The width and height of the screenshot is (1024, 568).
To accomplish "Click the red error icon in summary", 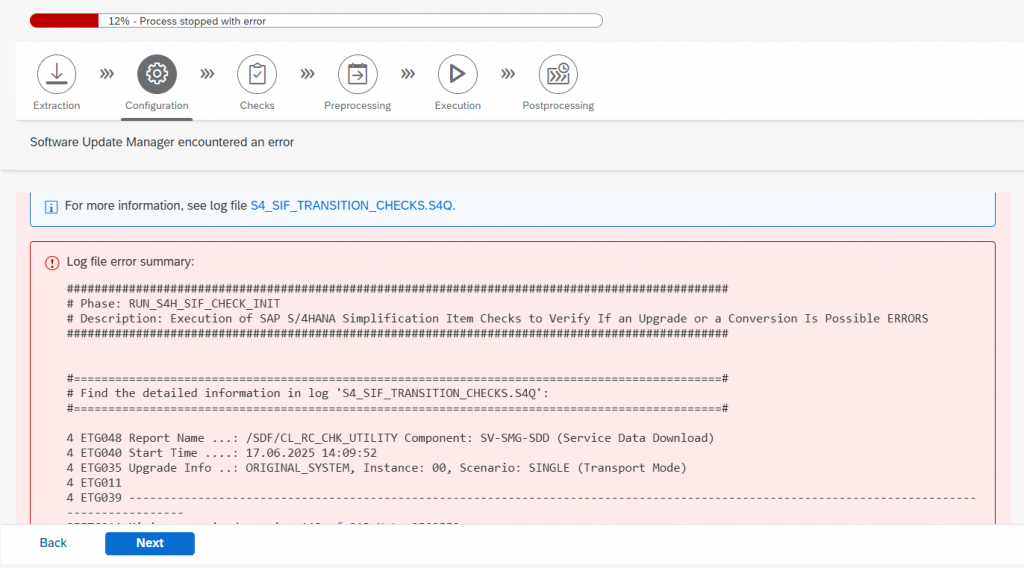I will (x=52, y=262).
